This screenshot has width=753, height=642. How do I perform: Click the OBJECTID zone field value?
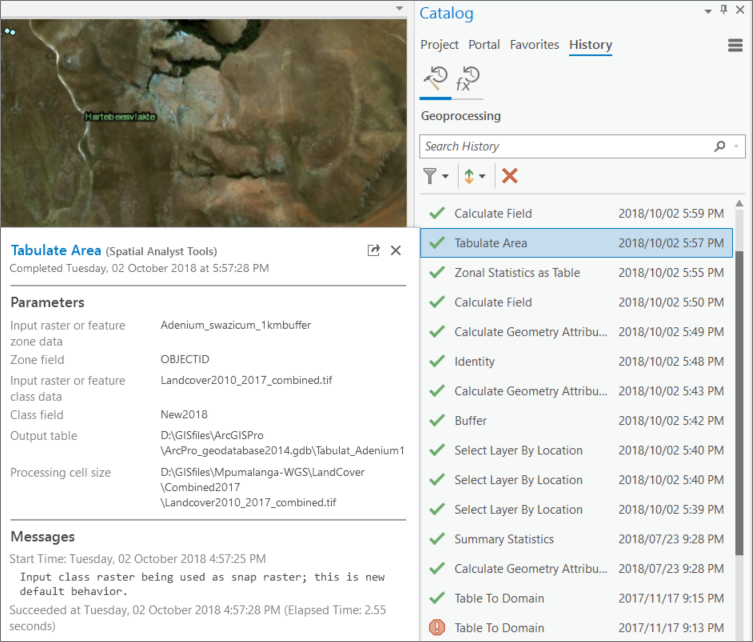tap(185, 359)
